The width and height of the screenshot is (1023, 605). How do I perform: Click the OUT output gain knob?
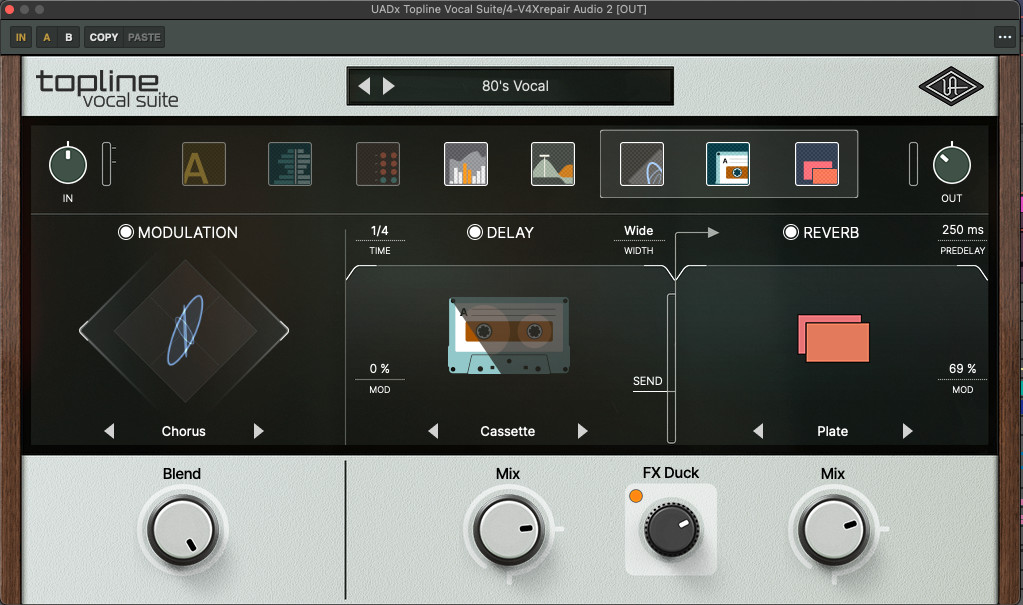(x=952, y=164)
